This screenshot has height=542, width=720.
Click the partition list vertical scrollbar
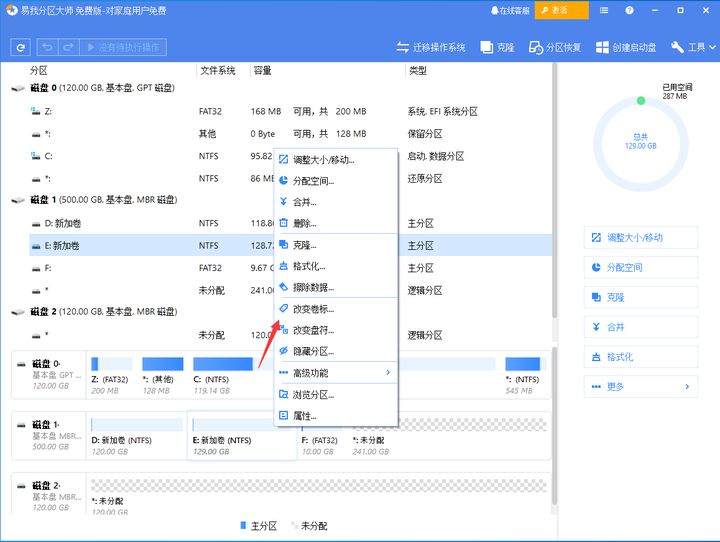coord(555,191)
